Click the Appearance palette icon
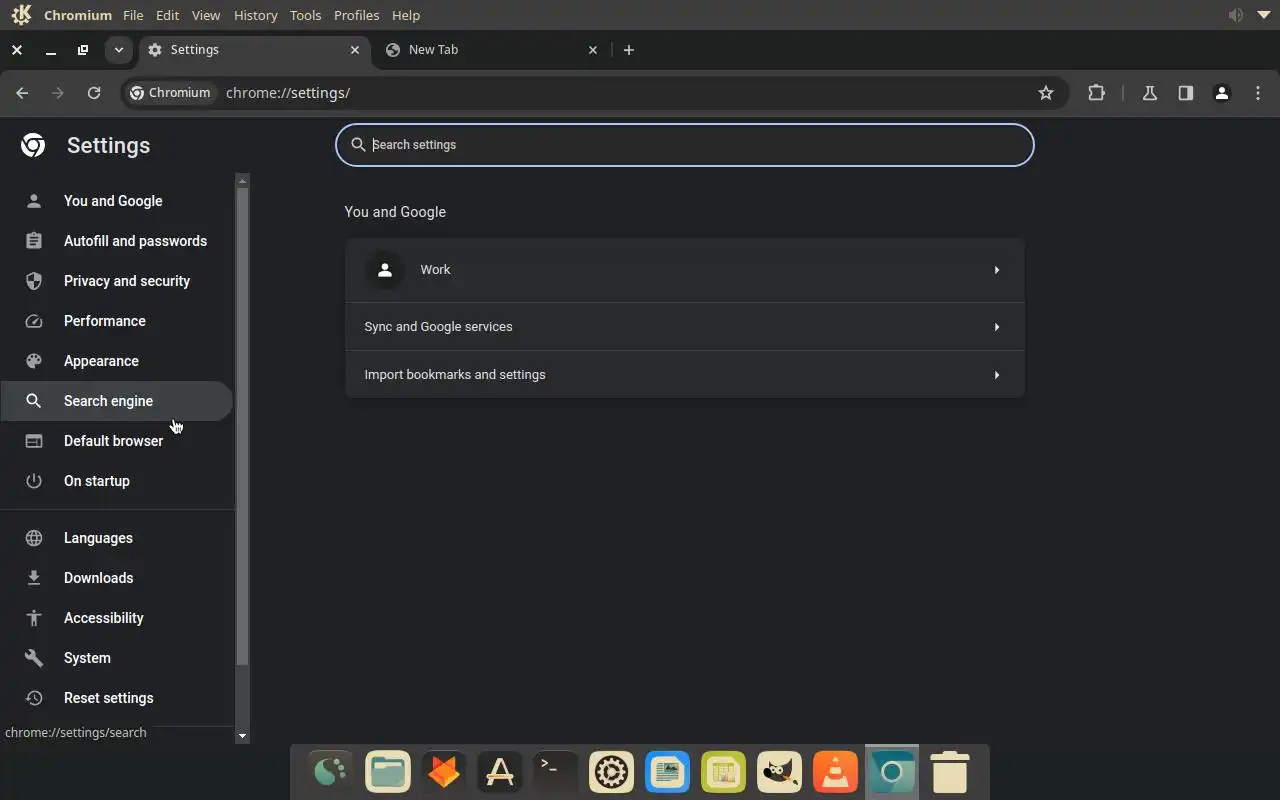Screen dimensions: 1280x800 click(x=34, y=361)
